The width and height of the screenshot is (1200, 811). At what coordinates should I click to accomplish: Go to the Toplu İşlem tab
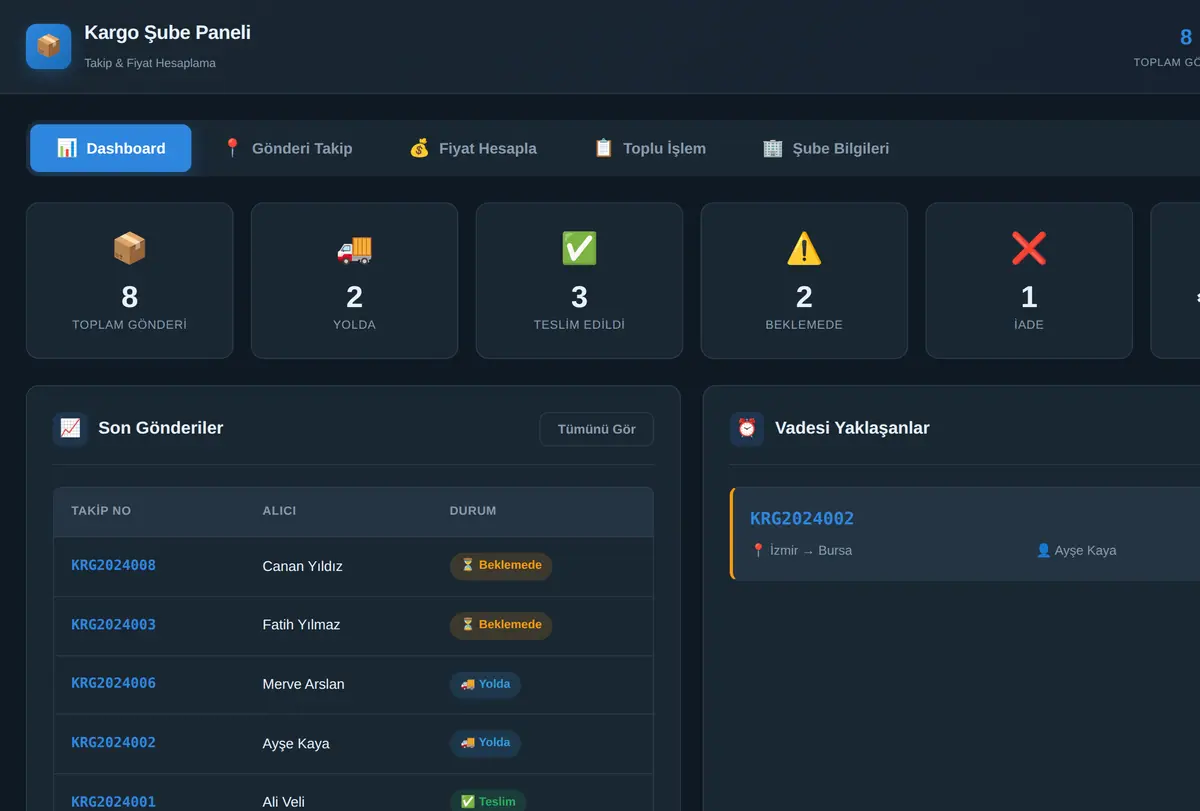click(650, 148)
